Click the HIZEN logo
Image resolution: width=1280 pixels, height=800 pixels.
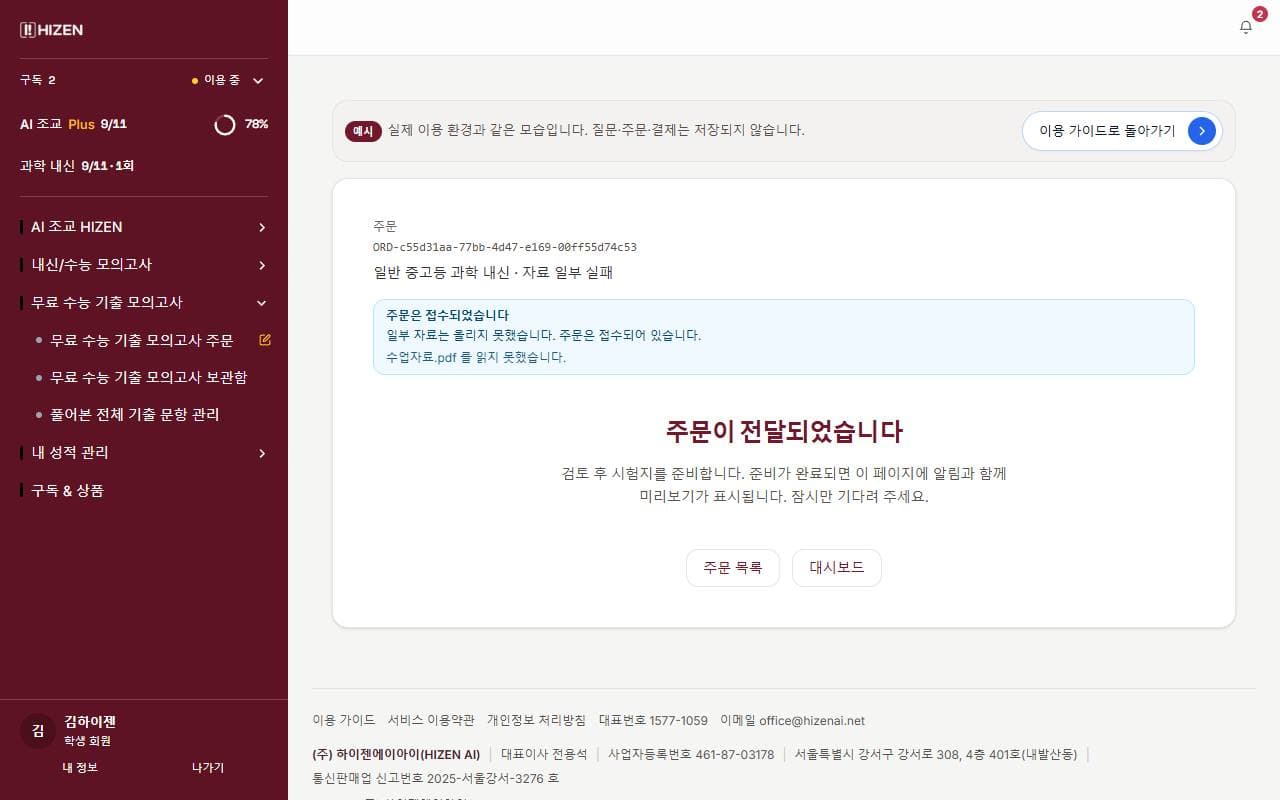pos(52,30)
